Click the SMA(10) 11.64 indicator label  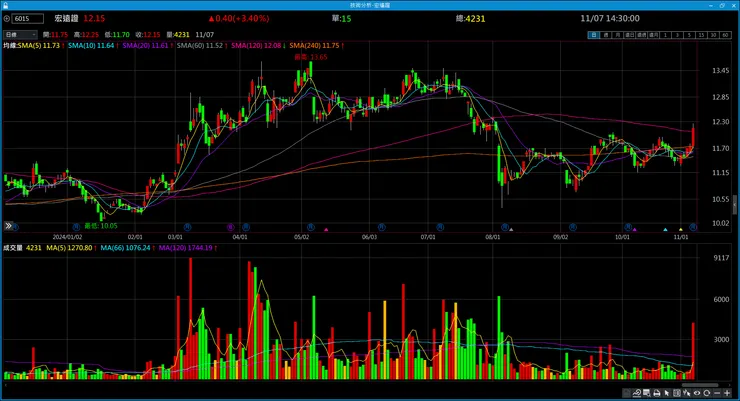[91, 46]
